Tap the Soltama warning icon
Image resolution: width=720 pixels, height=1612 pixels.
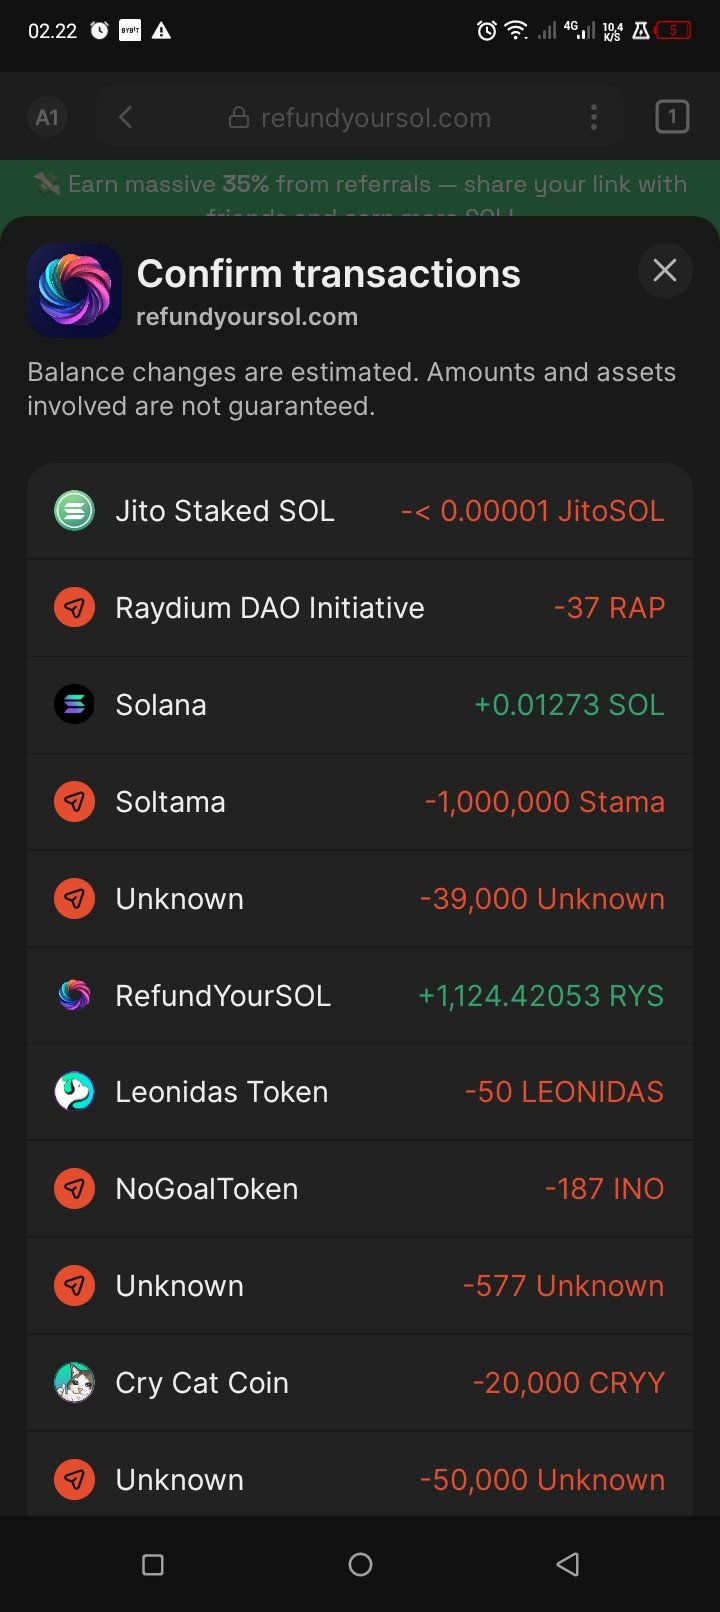click(74, 802)
